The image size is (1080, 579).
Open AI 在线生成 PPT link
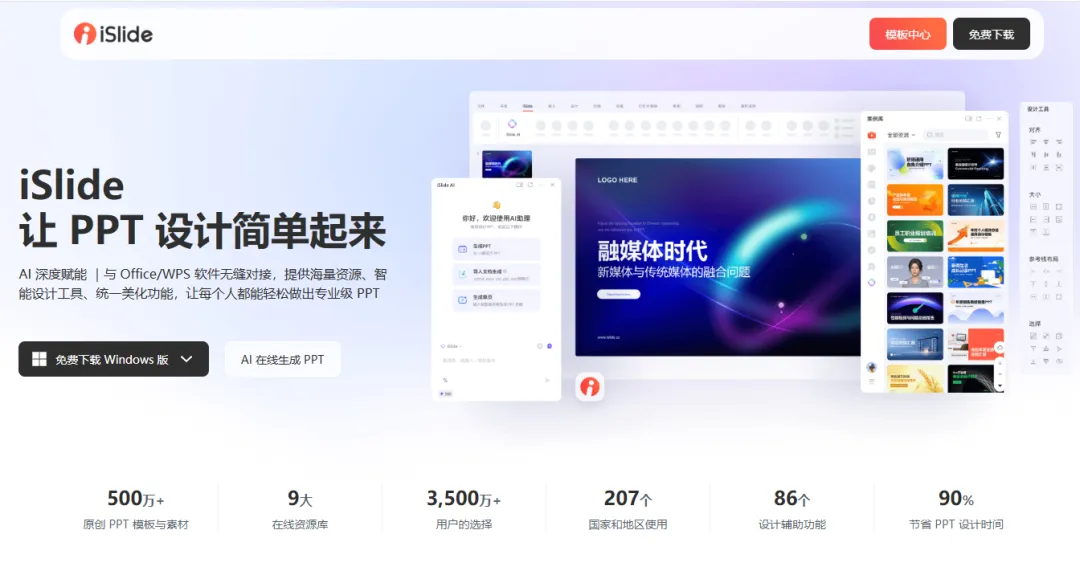pyautogui.click(x=282, y=359)
